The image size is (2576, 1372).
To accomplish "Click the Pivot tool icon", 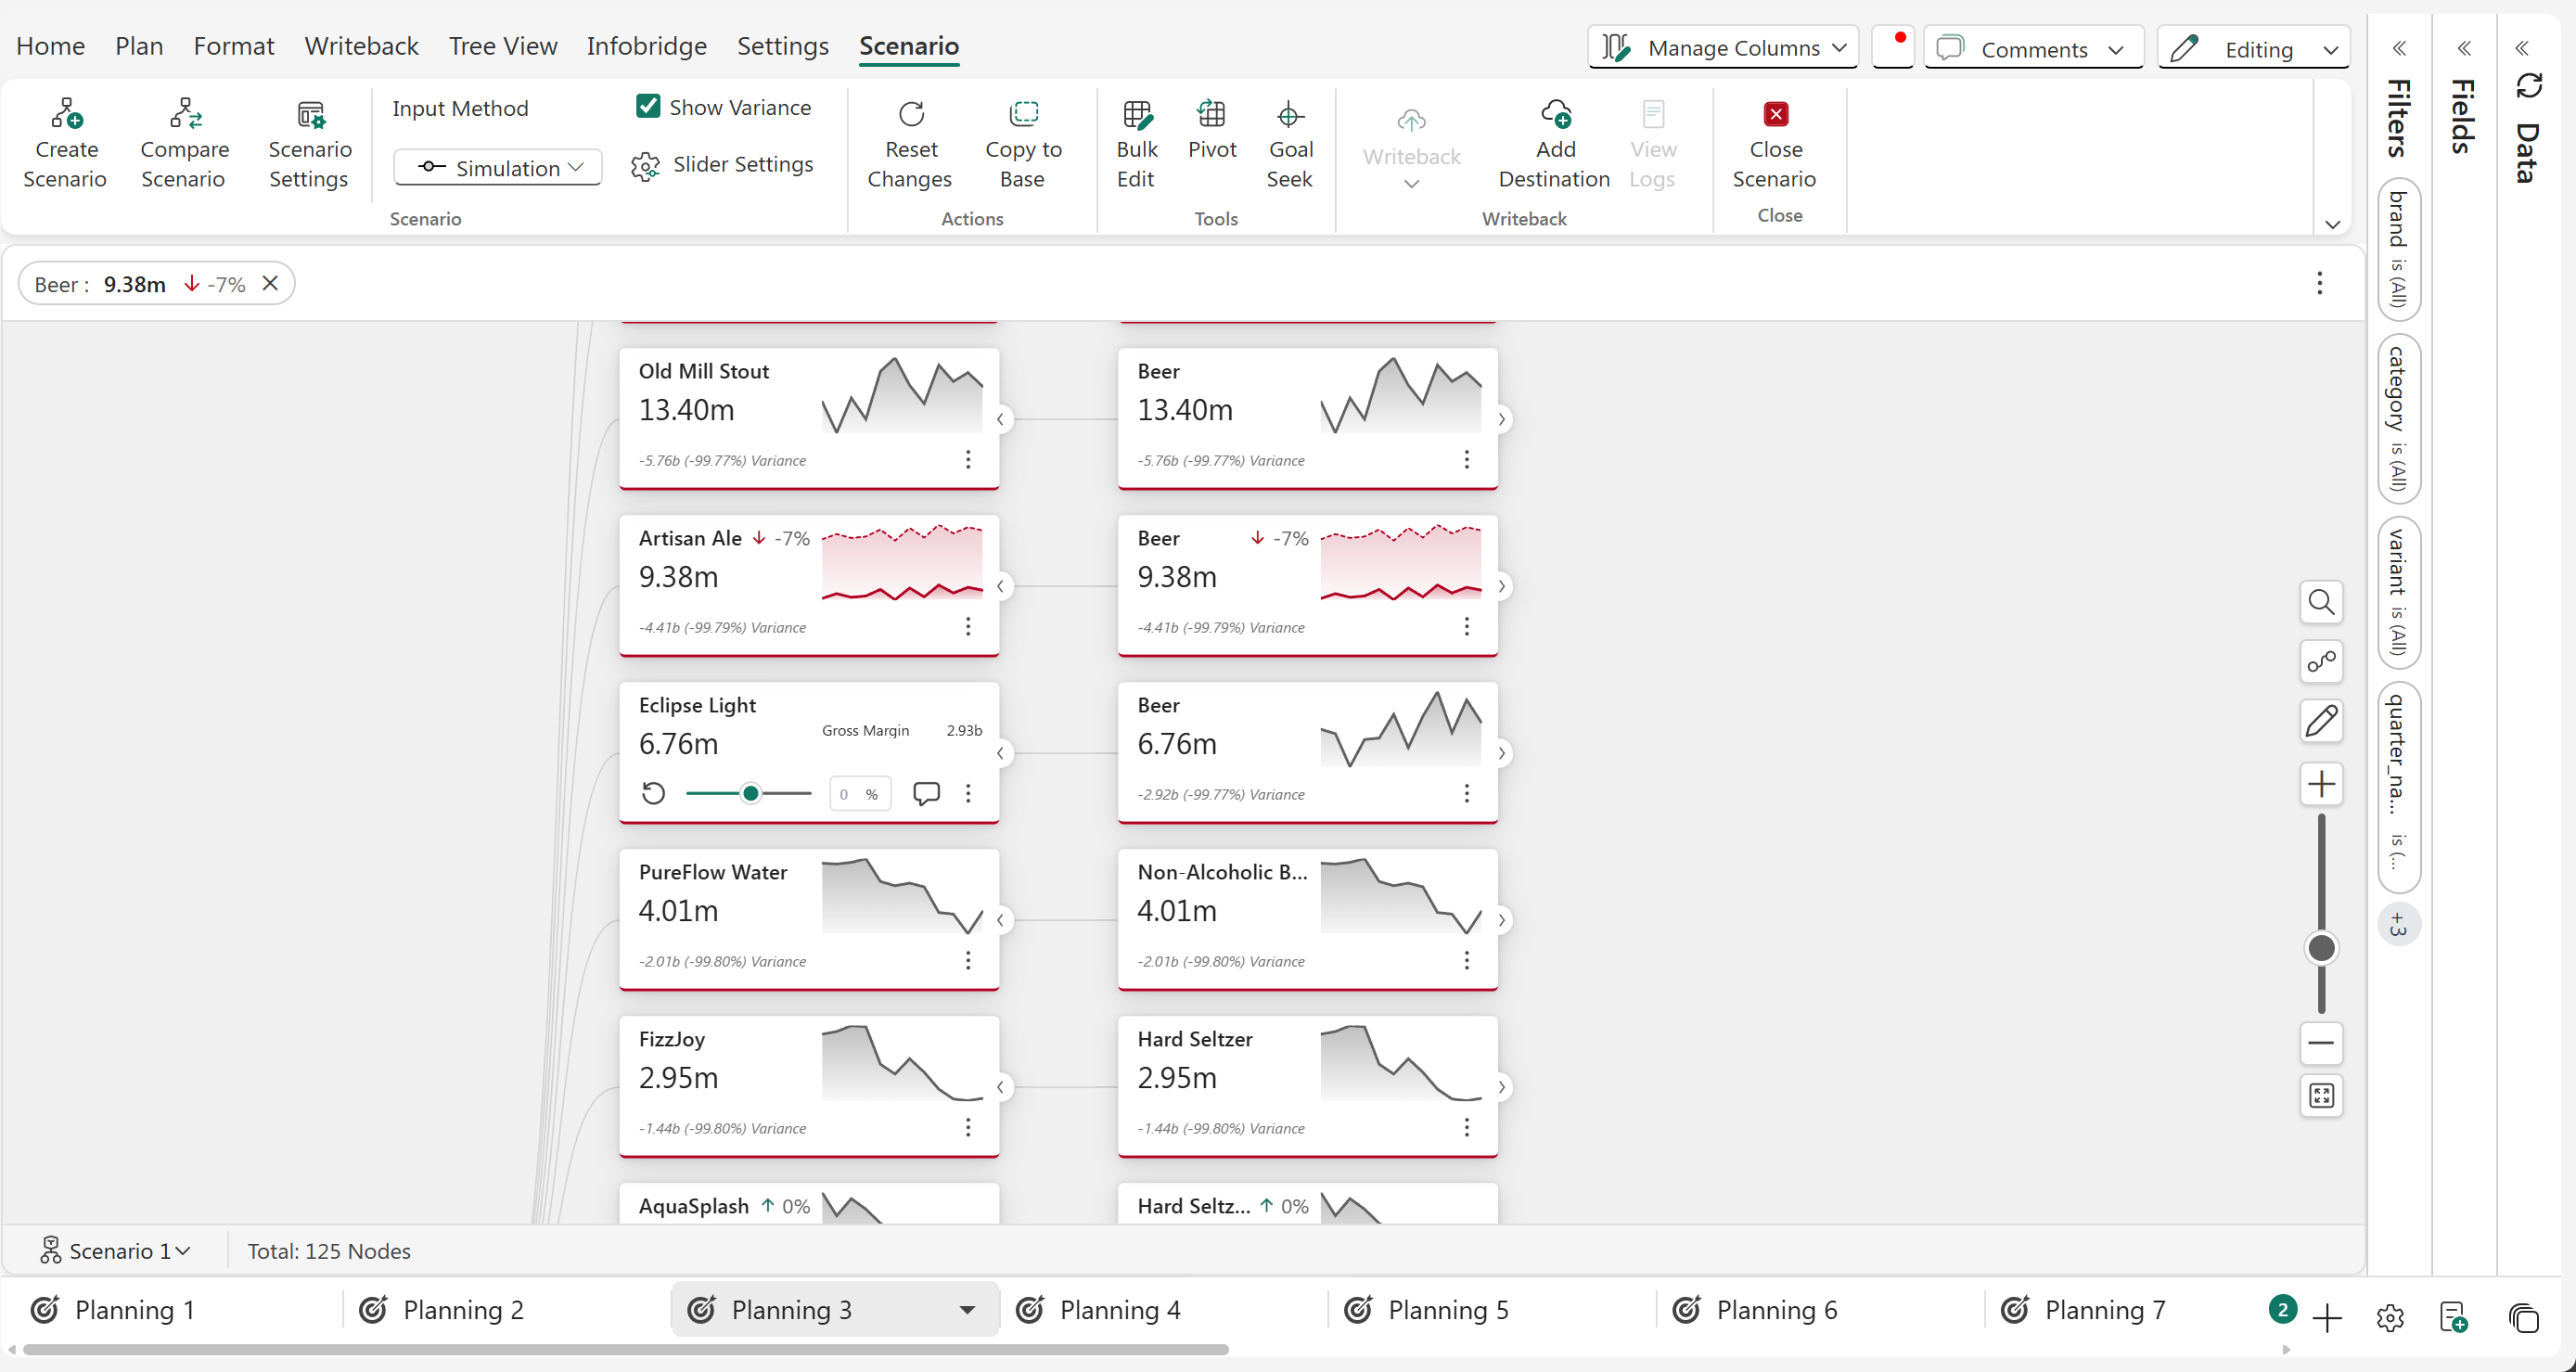I will coord(1211,115).
